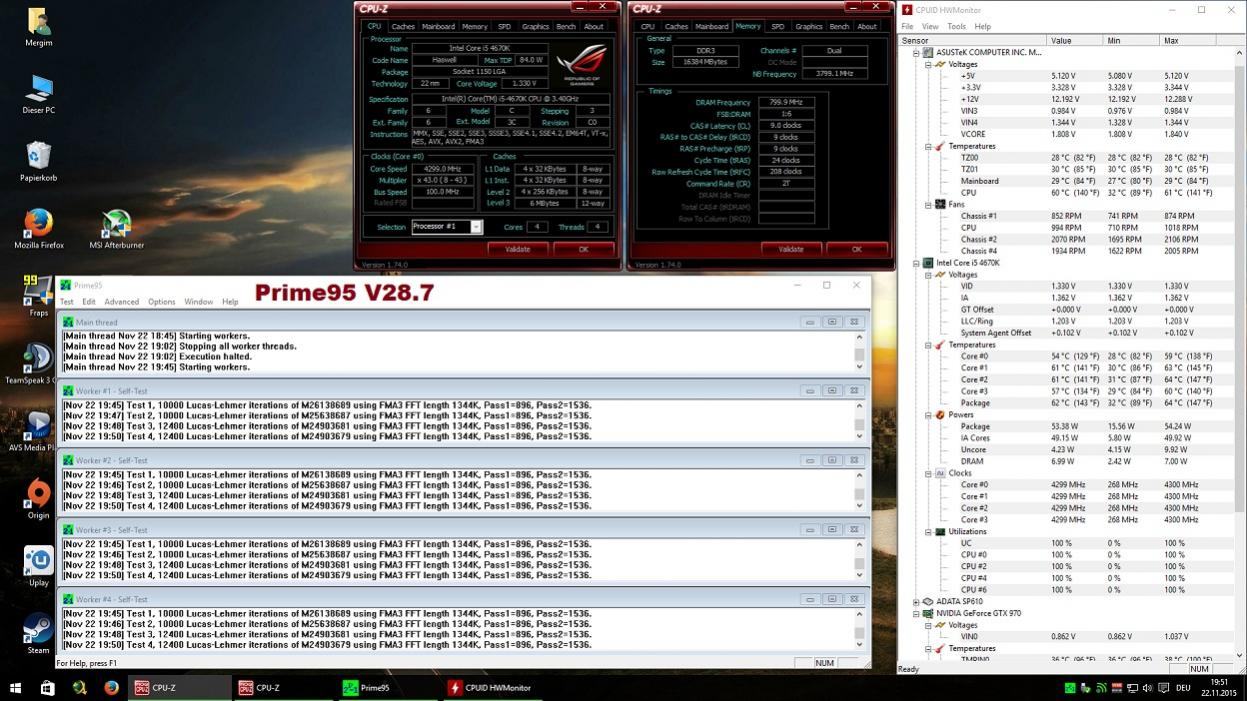The height and width of the screenshot is (701, 1247).
Task: Collapse the Fans tree node
Action: pyautogui.click(x=928, y=204)
